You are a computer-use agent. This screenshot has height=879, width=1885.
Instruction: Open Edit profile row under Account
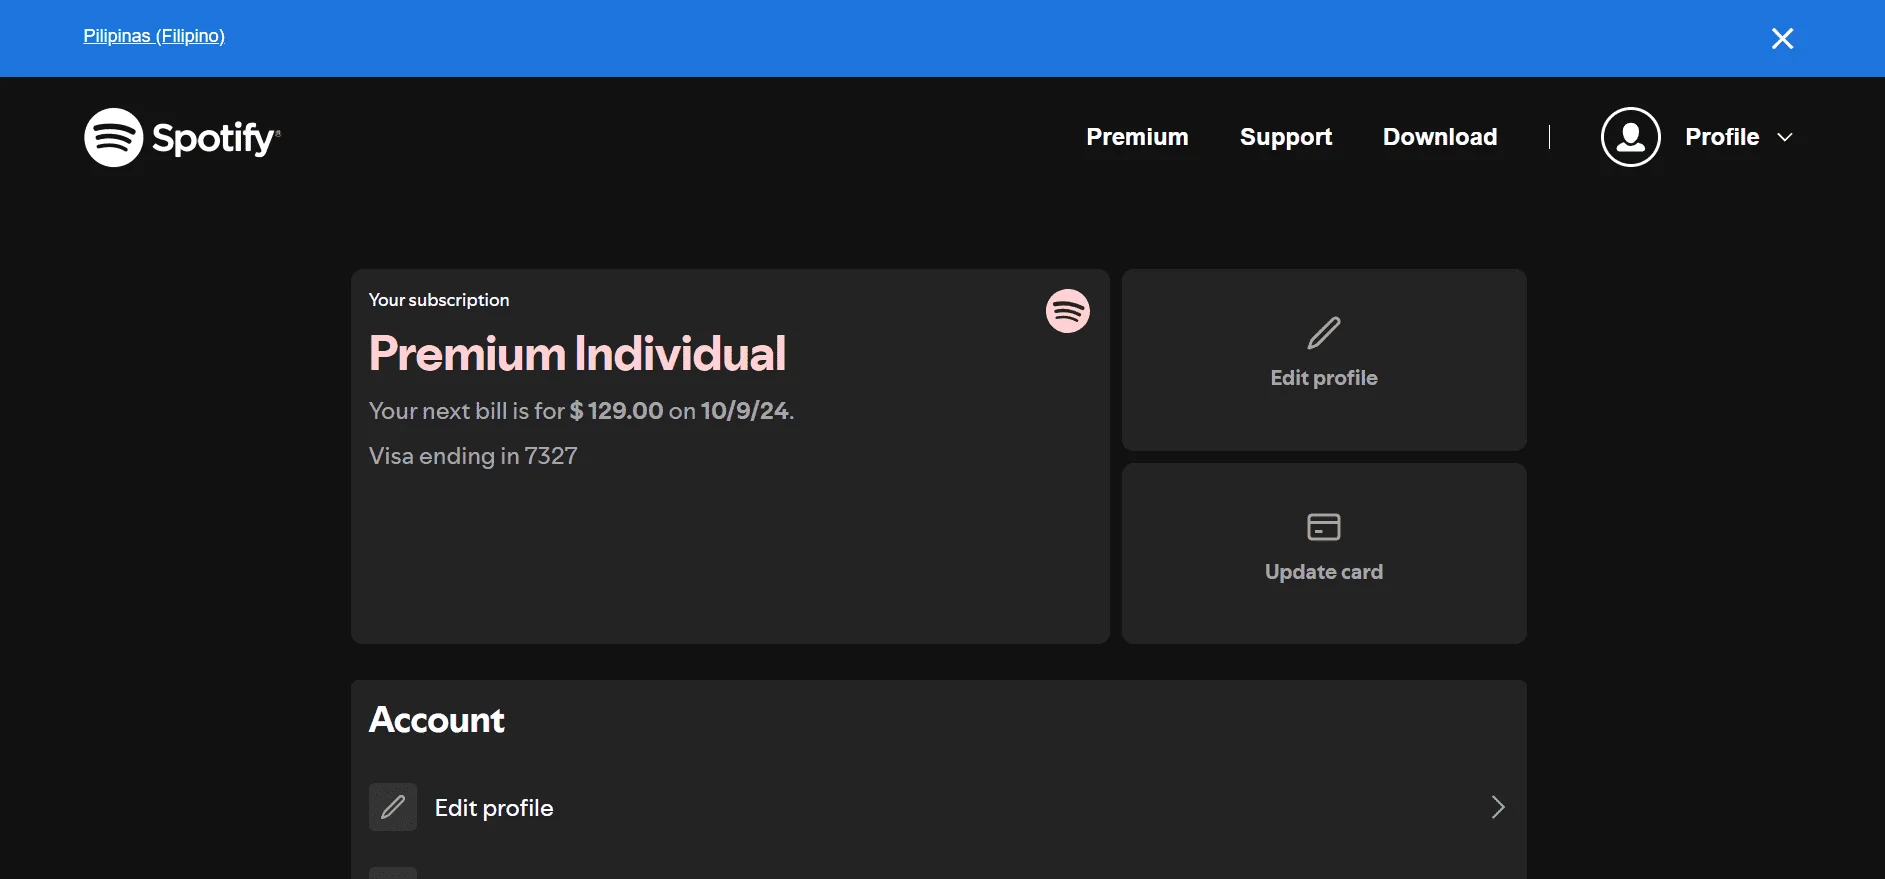tap(938, 807)
